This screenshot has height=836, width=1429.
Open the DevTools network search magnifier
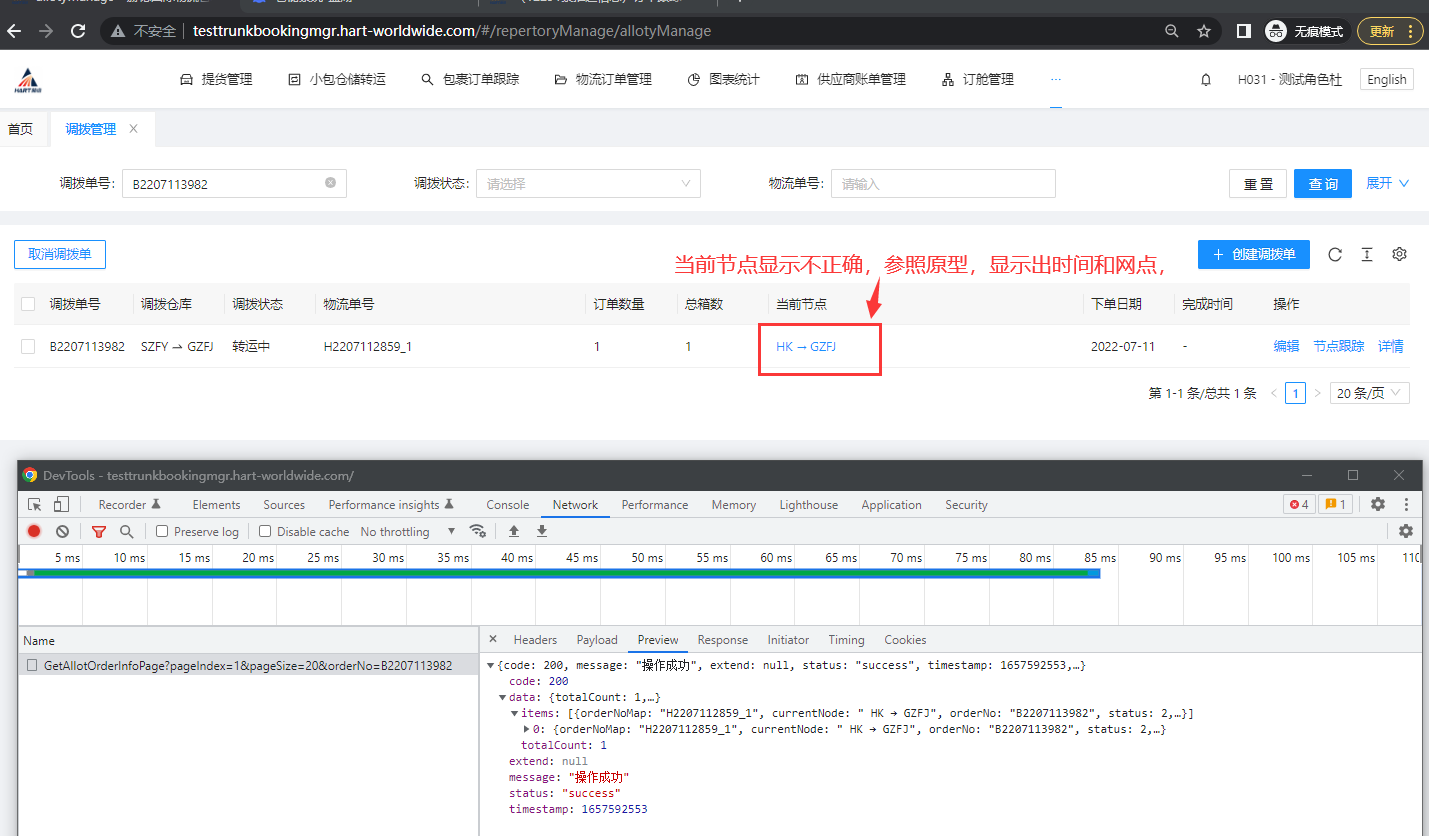126,532
